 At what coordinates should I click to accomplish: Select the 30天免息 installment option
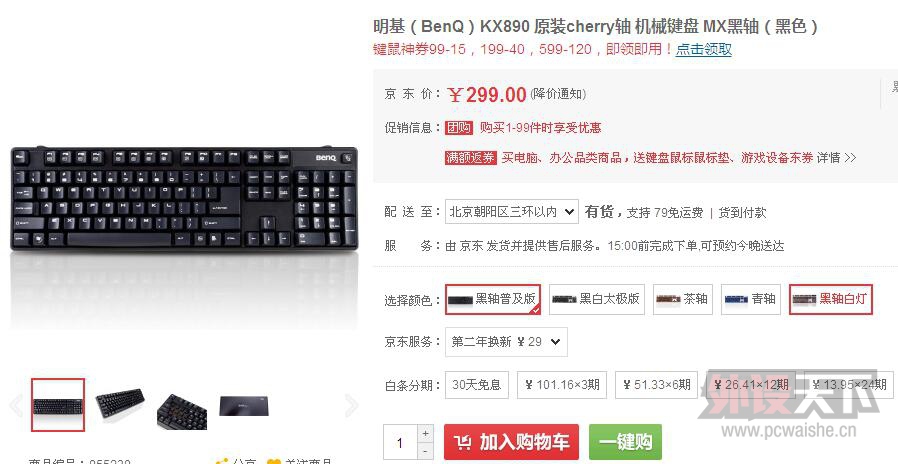click(476, 385)
